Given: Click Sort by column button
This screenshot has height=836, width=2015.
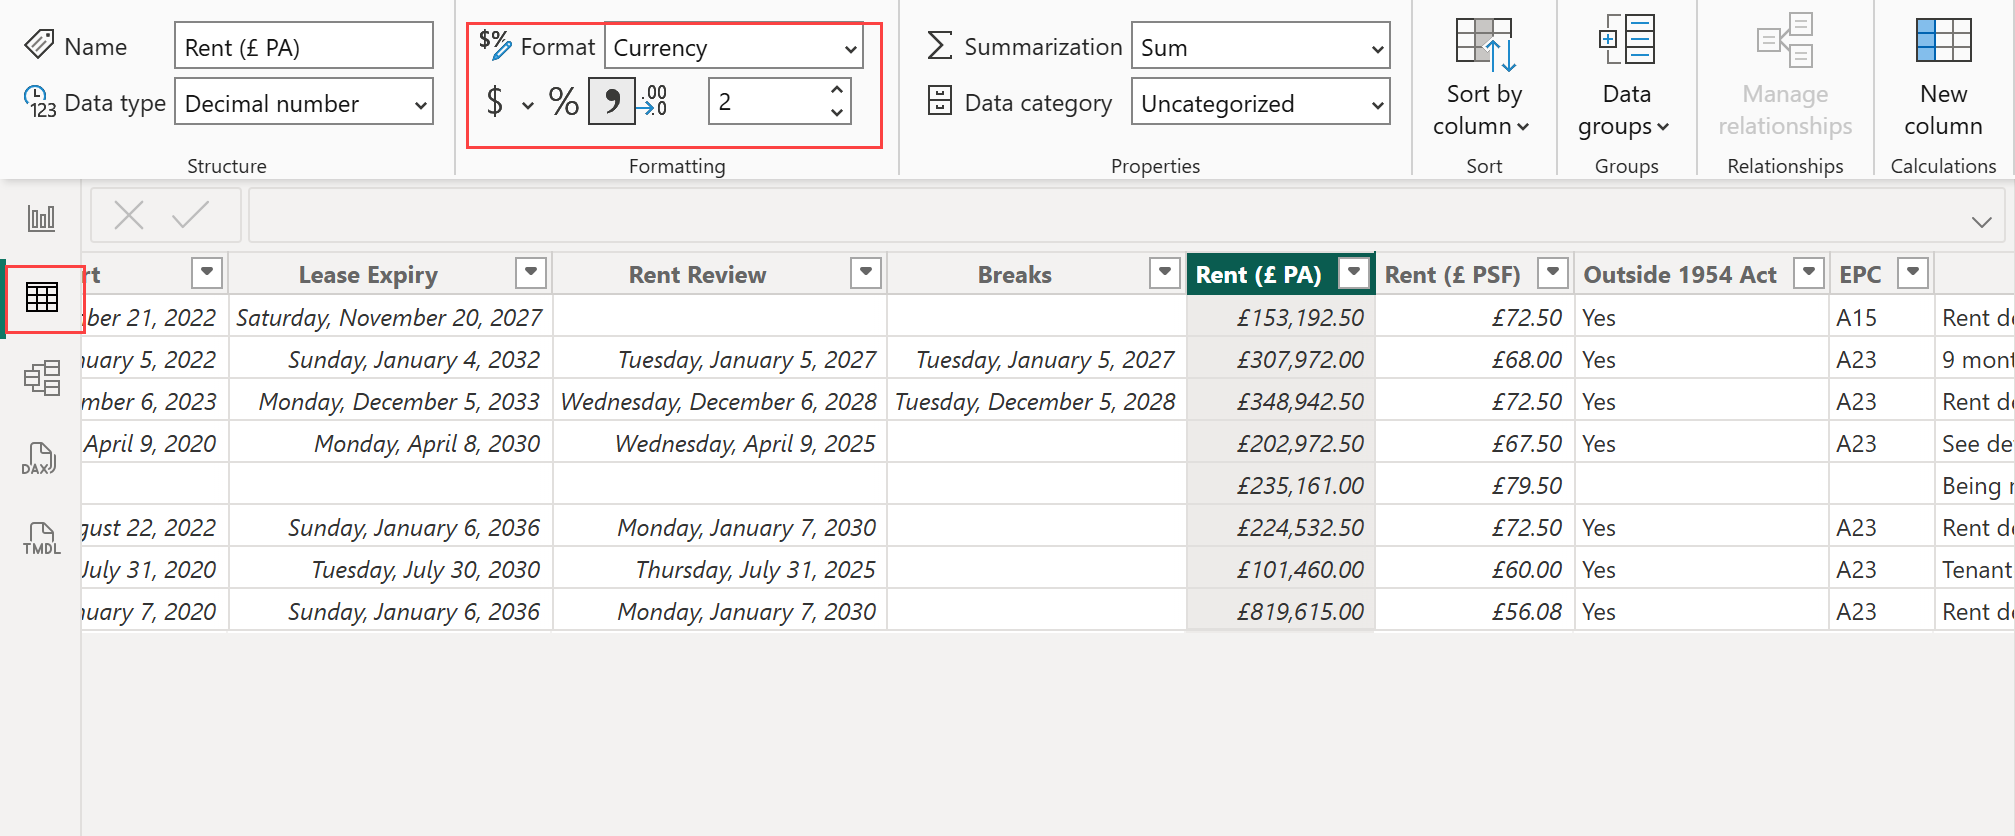Looking at the screenshot, I should 1483,75.
